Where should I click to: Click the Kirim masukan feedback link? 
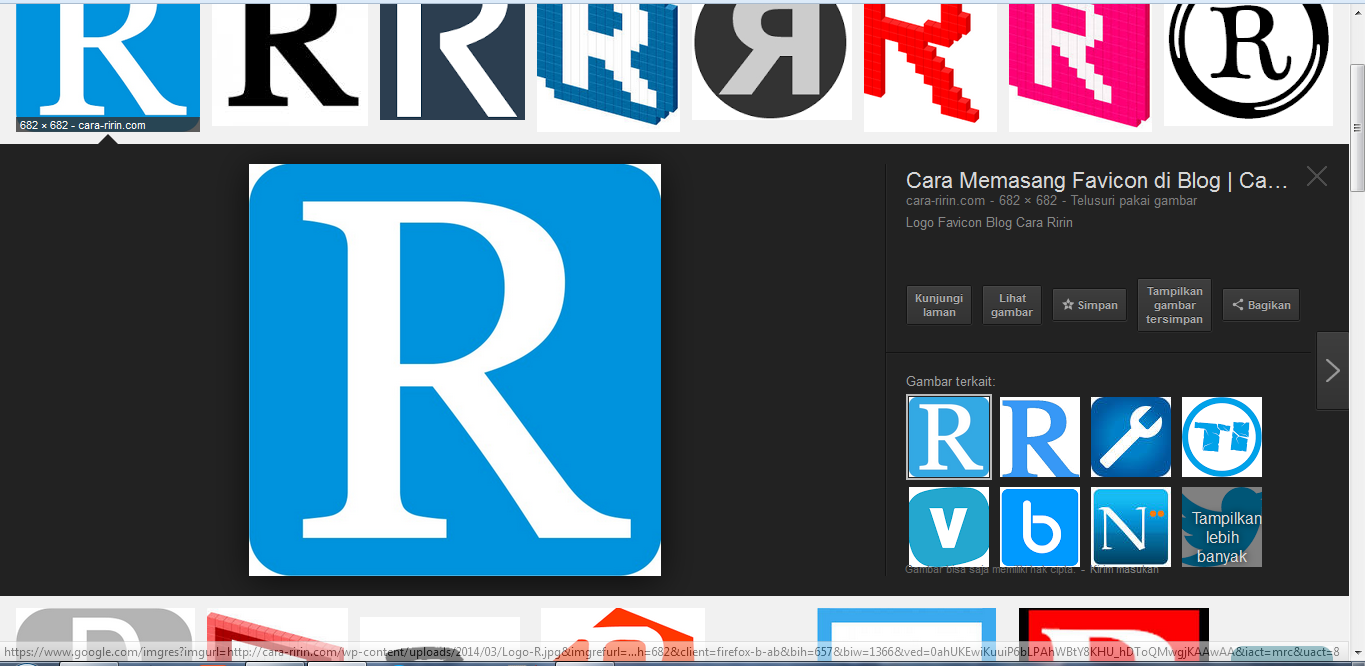[x=1124, y=569]
